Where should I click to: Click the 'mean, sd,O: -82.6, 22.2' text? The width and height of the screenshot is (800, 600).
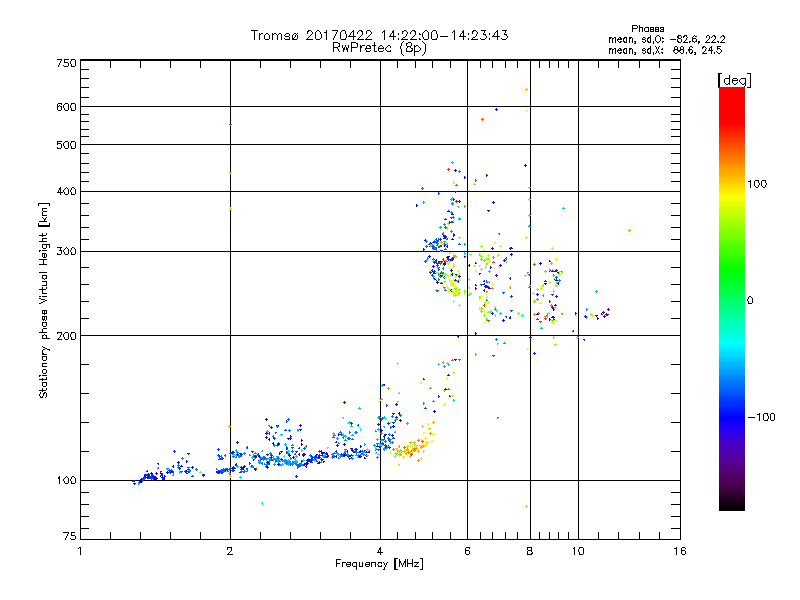click(x=666, y=39)
